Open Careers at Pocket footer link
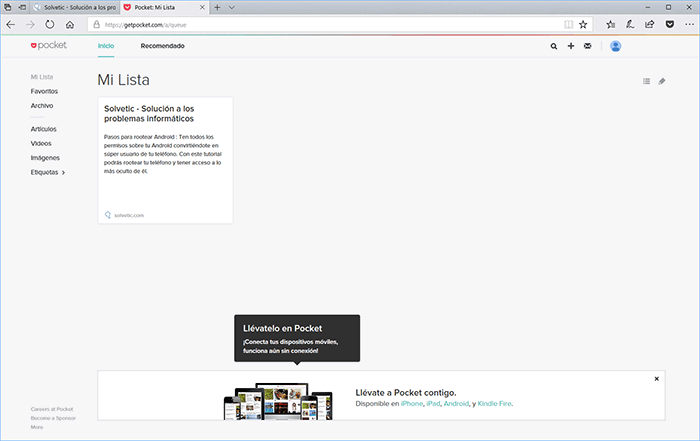Screen dimensions: 700x441 click(x=52, y=409)
